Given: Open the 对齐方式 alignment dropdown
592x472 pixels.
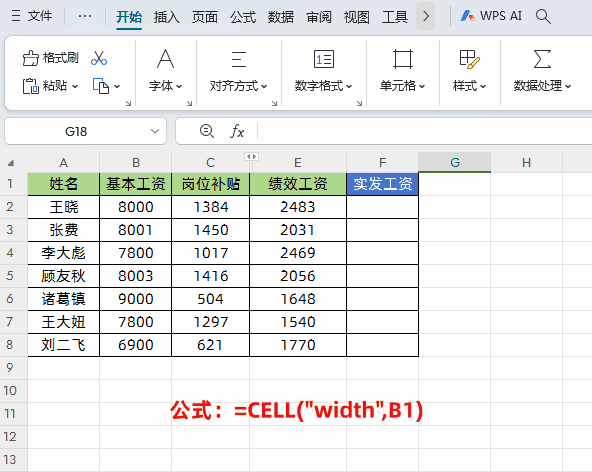Looking at the screenshot, I should [x=239, y=70].
